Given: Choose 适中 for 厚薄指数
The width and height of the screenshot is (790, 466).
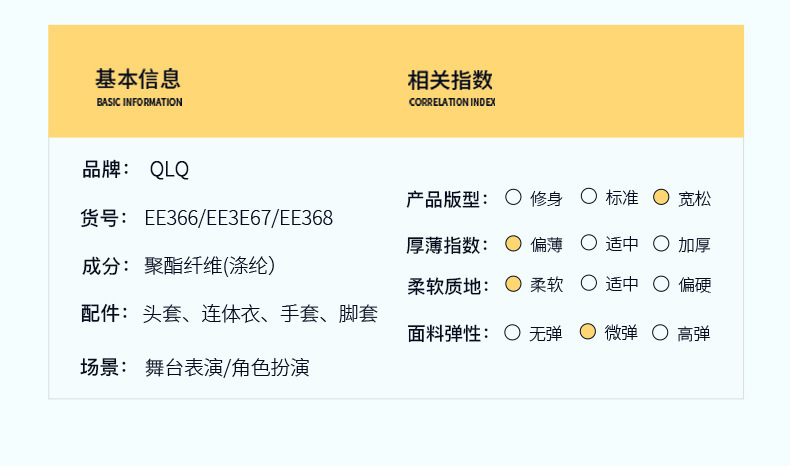Looking at the screenshot, I should 589,243.
